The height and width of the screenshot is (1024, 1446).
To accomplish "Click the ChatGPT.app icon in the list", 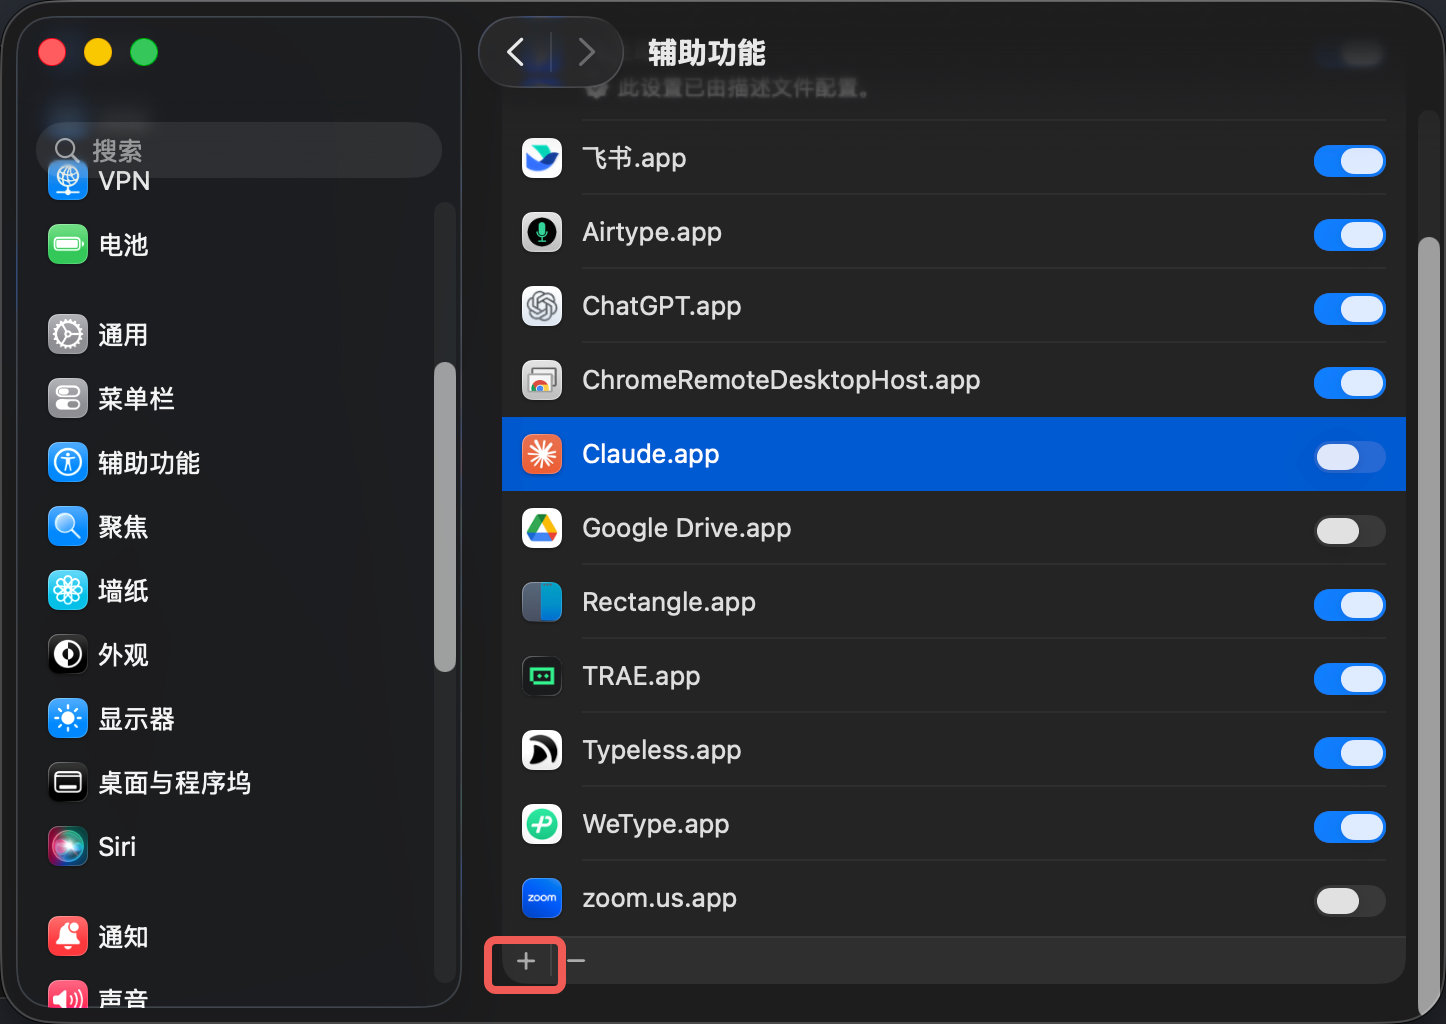I will pyautogui.click(x=541, y=306).
